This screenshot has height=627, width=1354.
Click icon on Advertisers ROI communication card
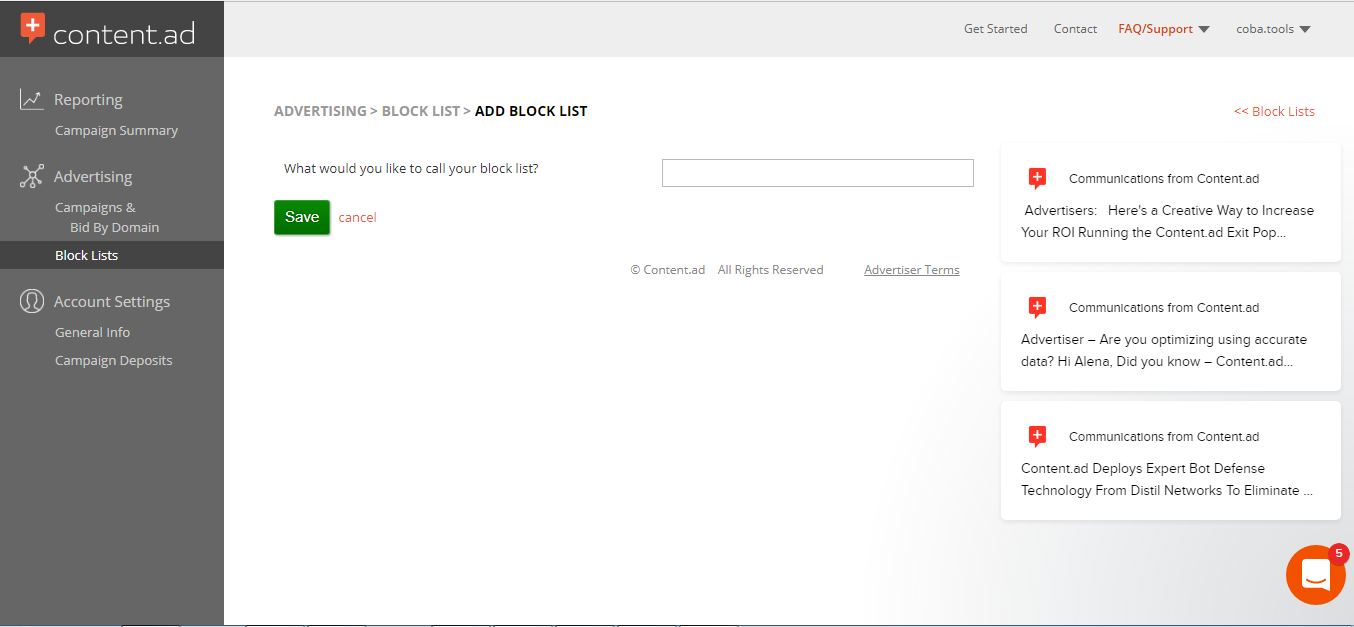[x=1038, y=179]
